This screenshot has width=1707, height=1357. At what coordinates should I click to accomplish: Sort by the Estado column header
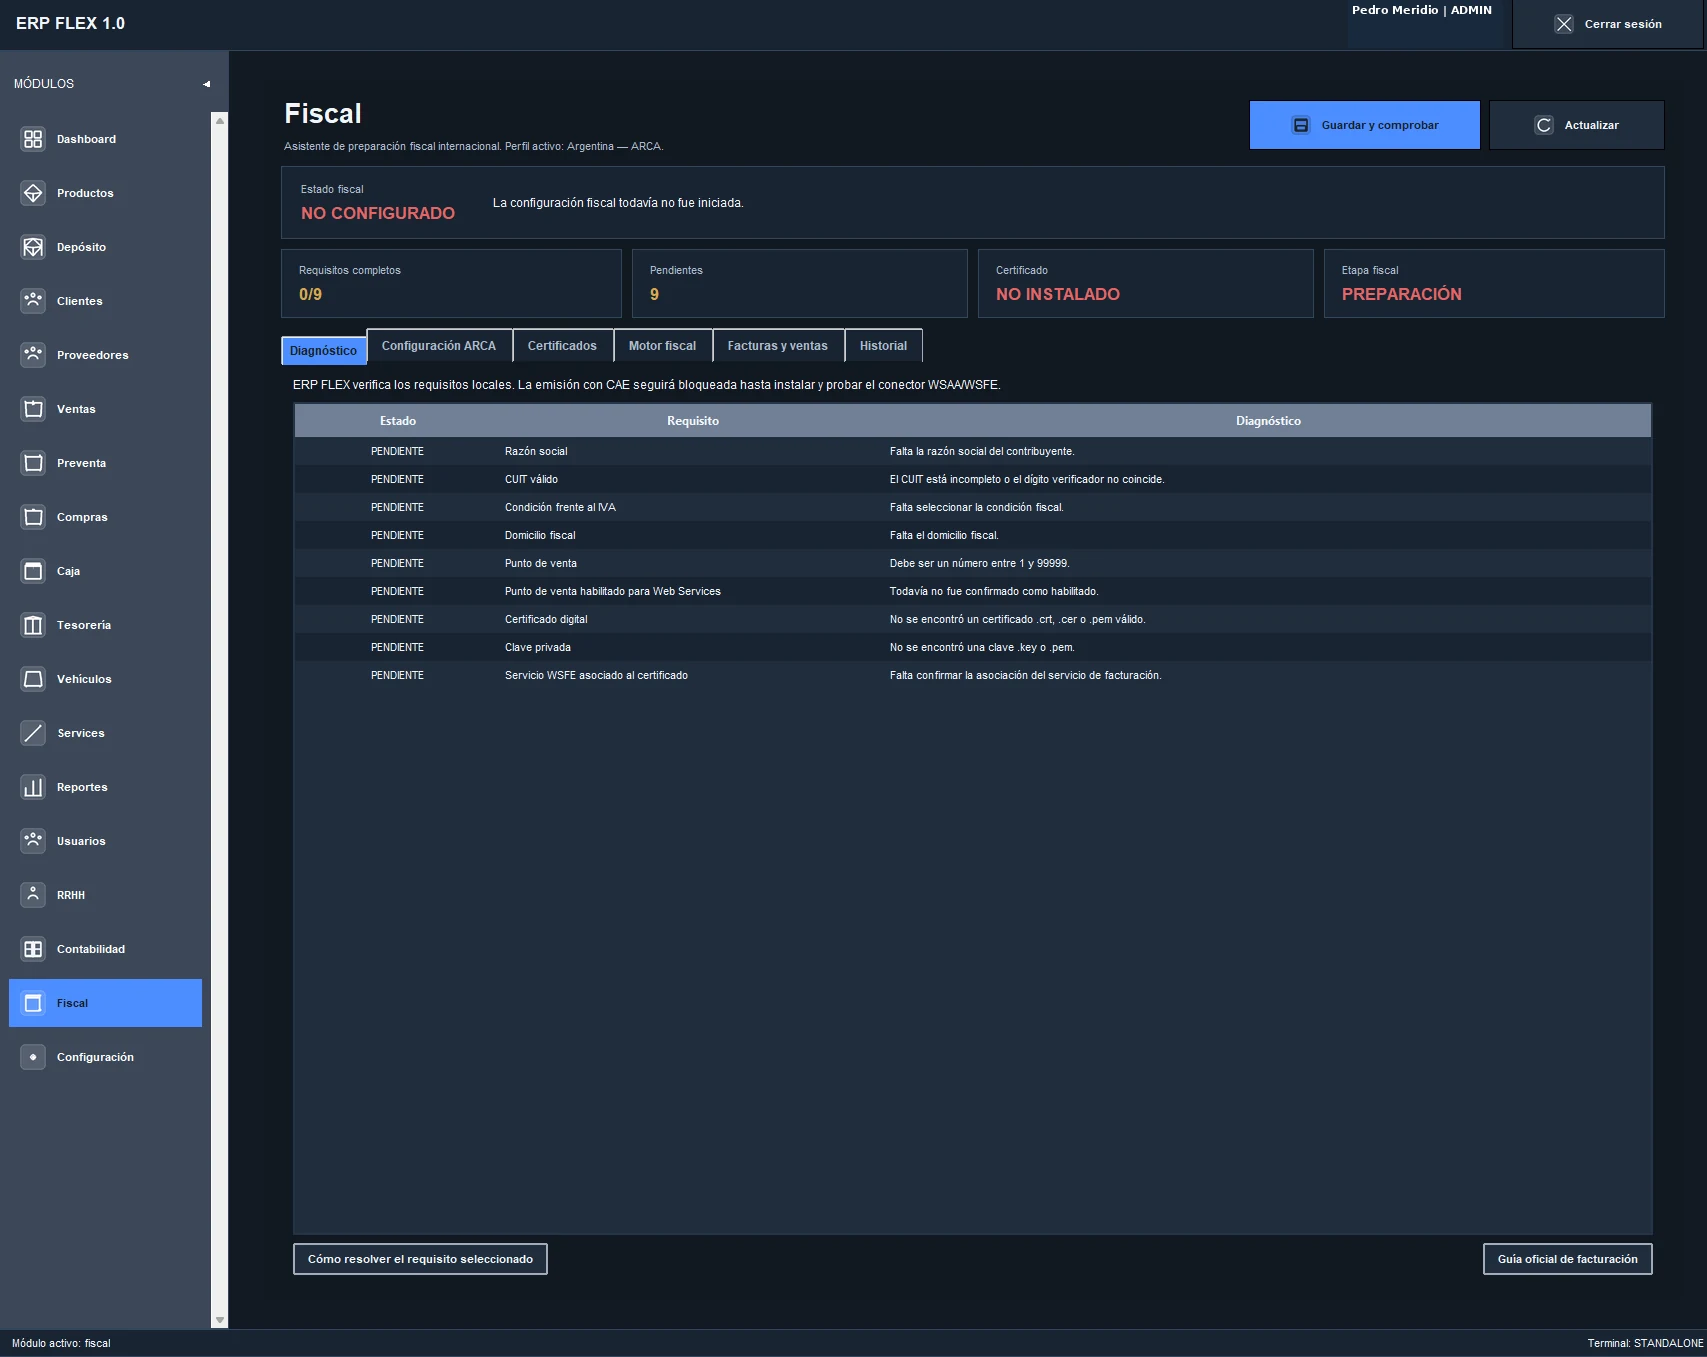(398, 421)
